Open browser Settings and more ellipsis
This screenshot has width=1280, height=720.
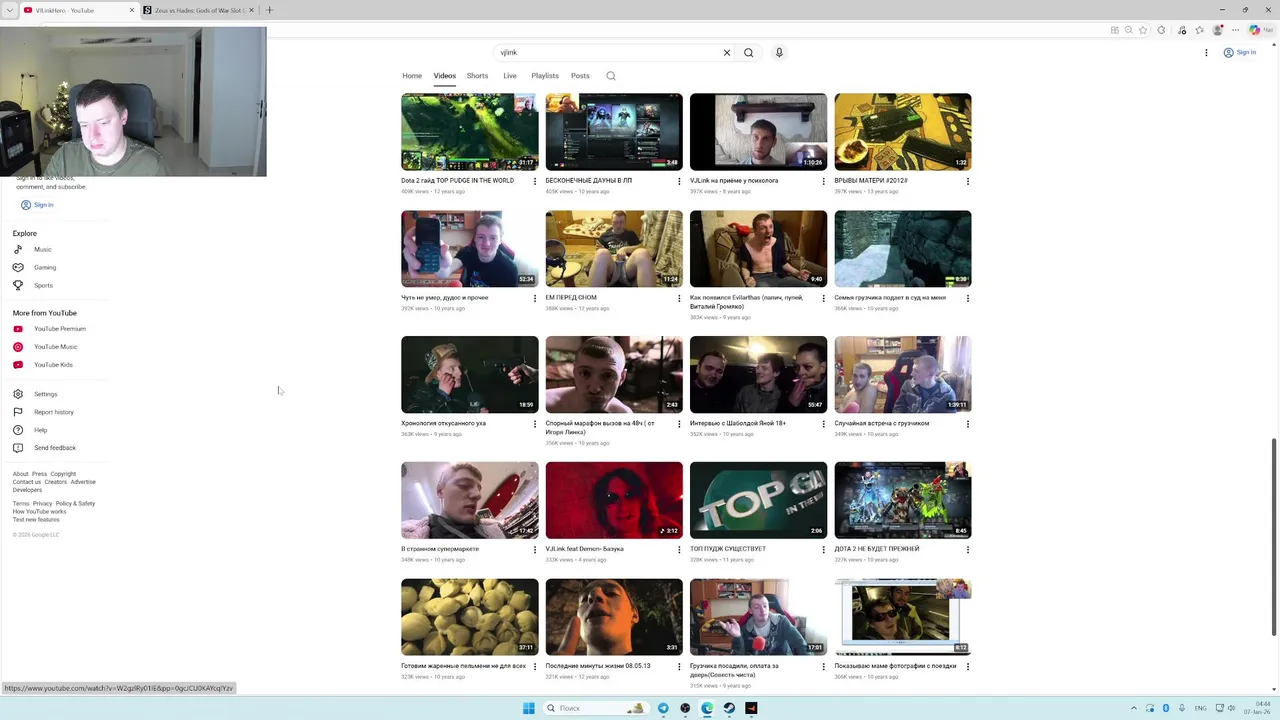pos(1236,30)
